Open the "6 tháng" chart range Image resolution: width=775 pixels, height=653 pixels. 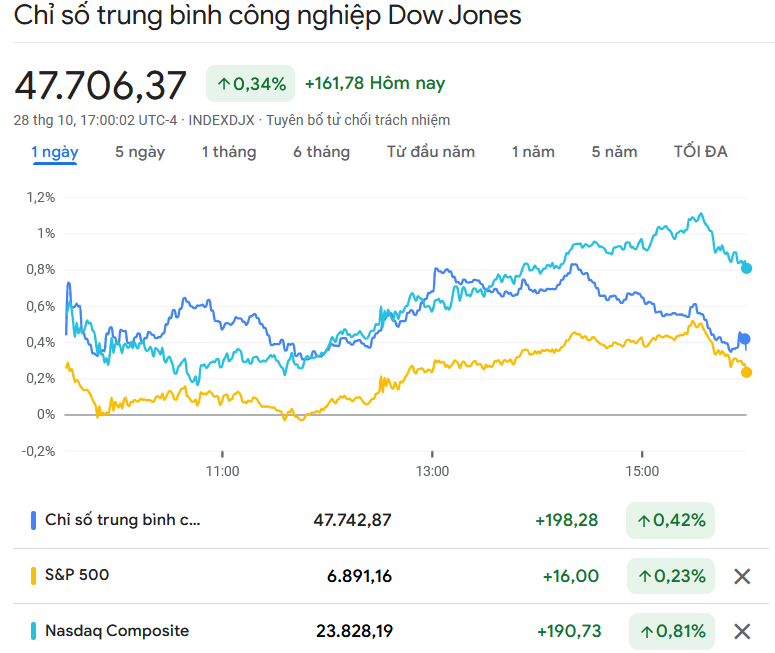[321, 152]
